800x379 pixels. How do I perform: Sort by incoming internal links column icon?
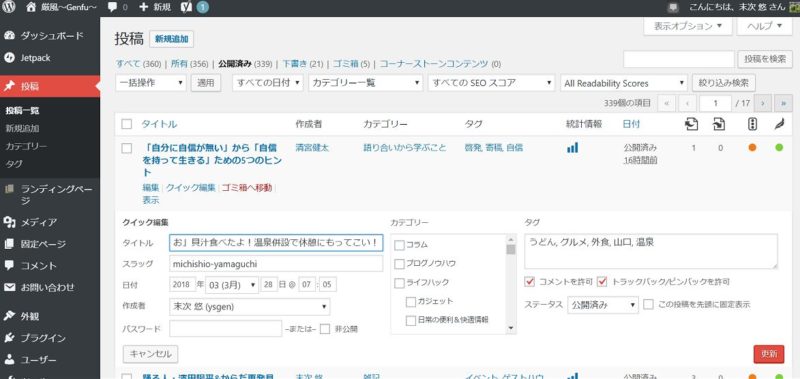tap(719, 124)
